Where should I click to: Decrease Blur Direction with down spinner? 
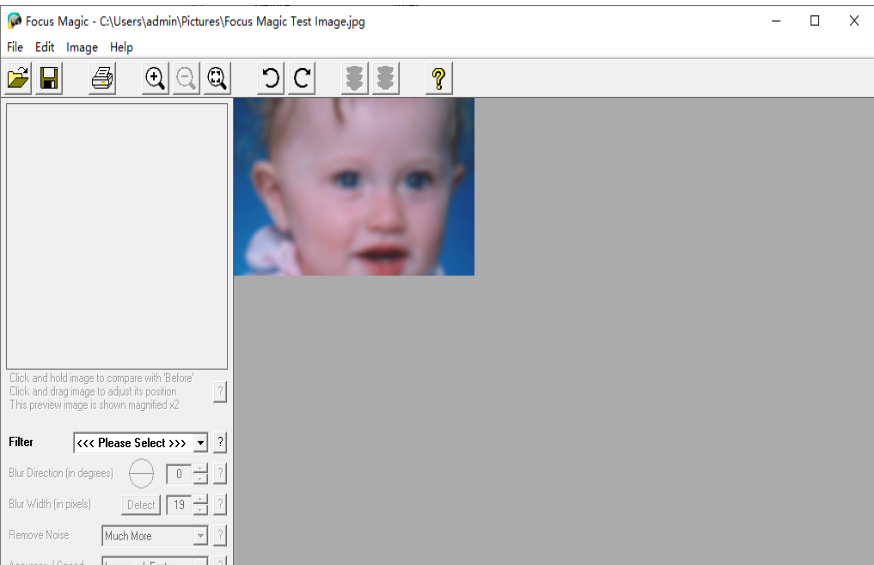pos(200,479)
